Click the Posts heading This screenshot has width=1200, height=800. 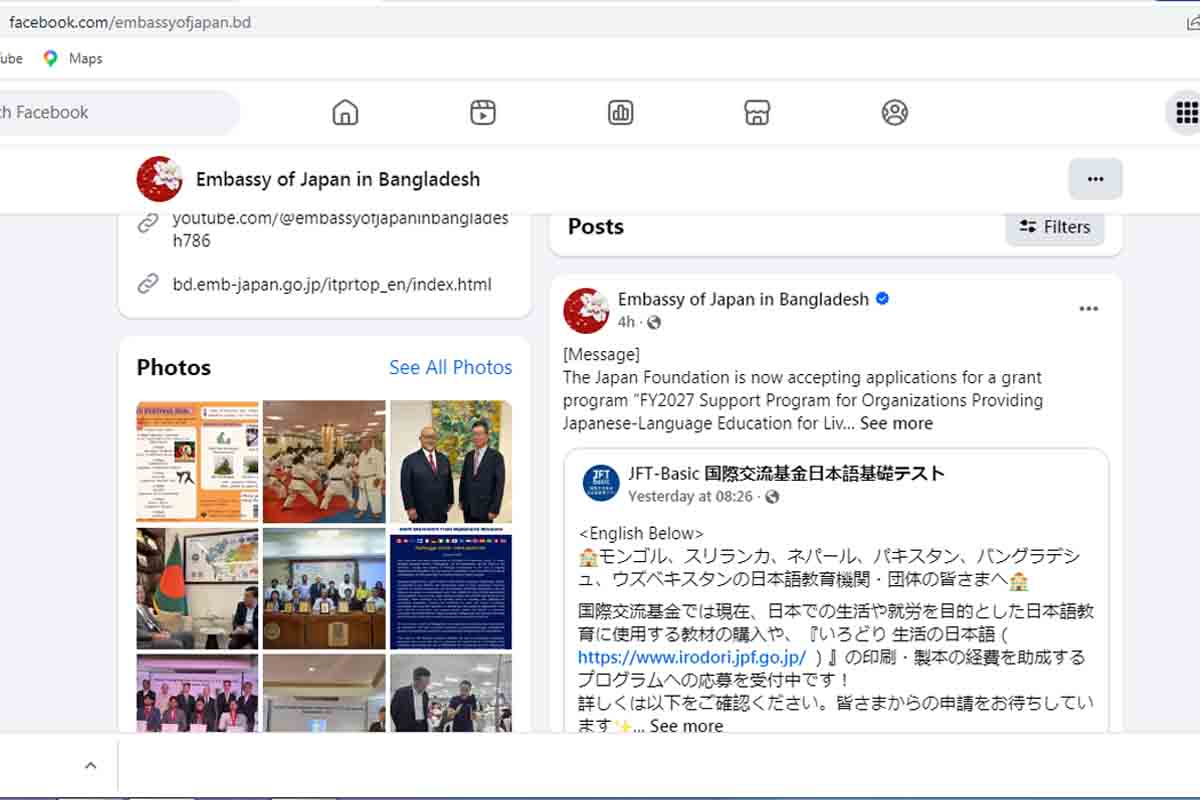tap(596, 226)
